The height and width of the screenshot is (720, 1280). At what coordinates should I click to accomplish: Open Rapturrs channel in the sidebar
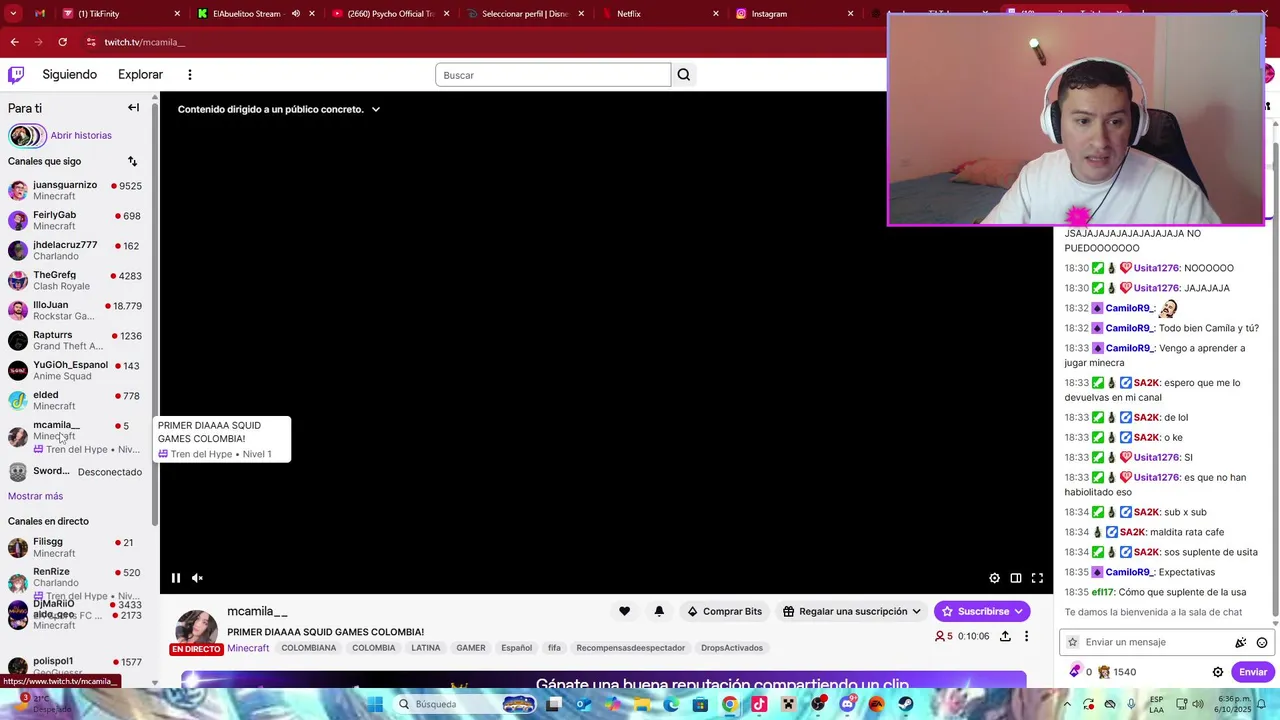pyautogui.click(x=76, y=340)
